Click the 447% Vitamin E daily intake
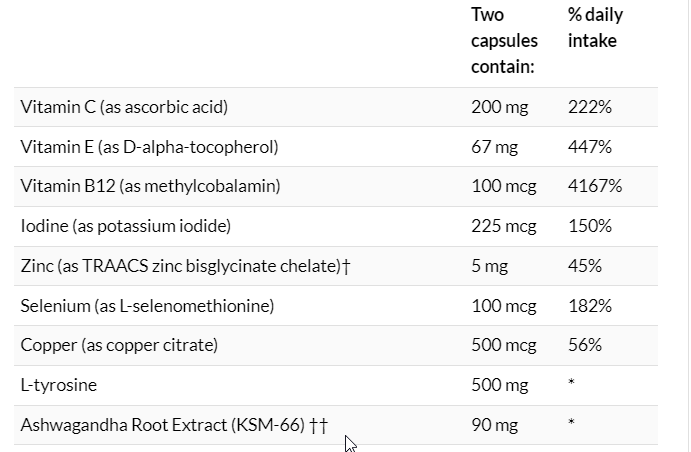This screenshot has width=691, height=452. pyautogui.click(x=589, y=147)
